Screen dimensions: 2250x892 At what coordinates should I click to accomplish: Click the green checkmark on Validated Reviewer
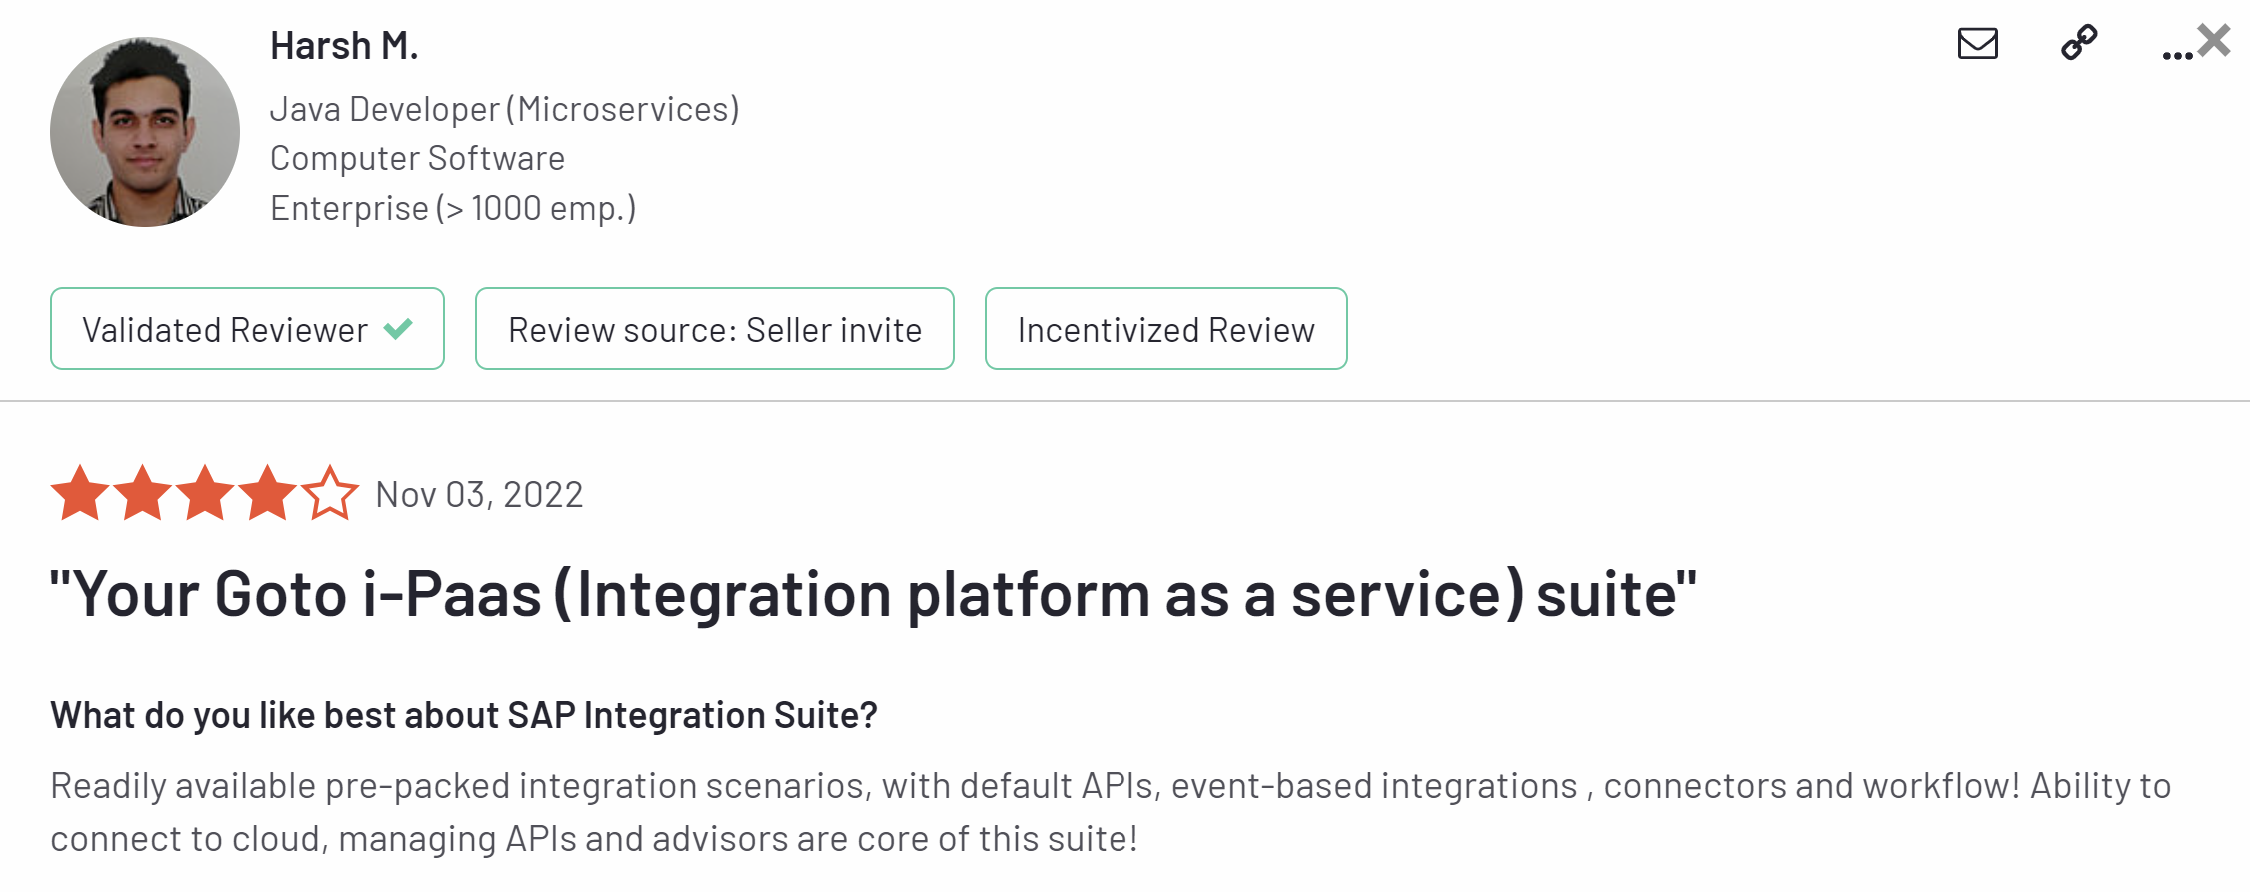tap(398, 327)
